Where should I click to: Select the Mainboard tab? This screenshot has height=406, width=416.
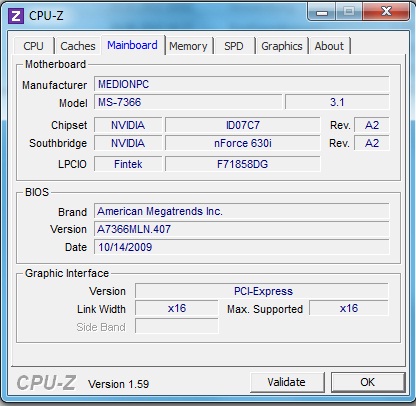(x=133, y=45)
